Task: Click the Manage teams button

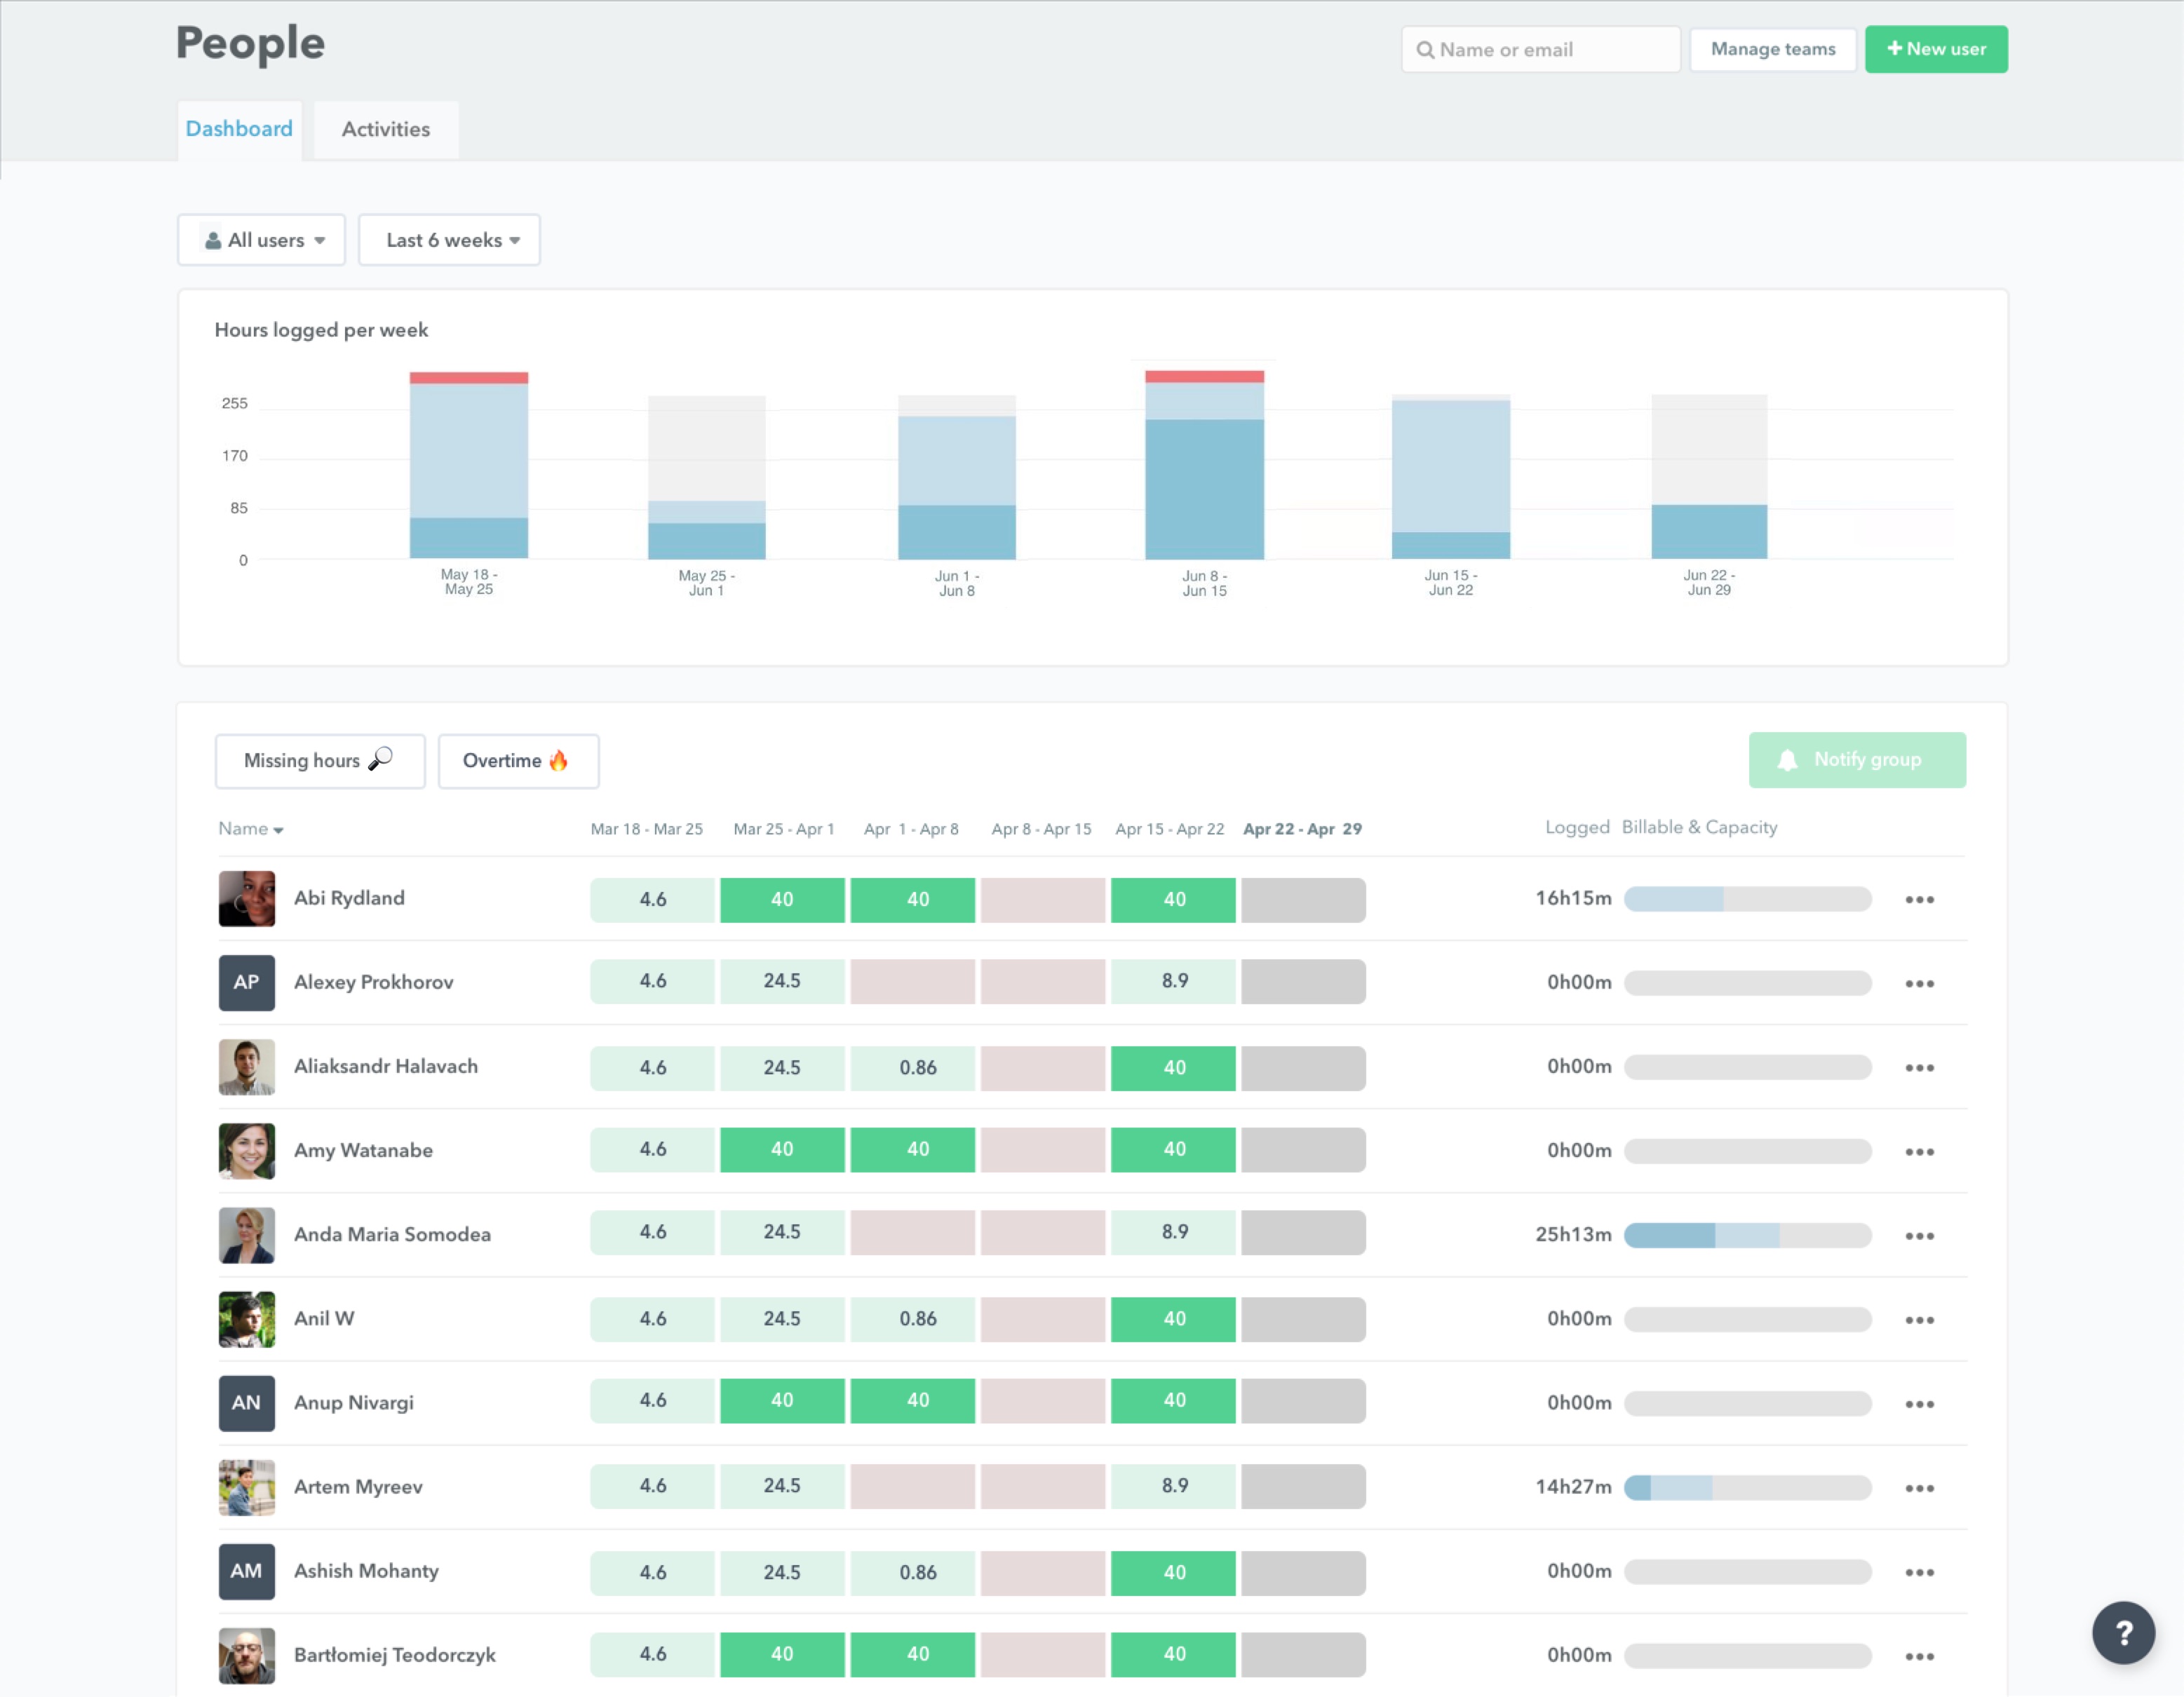Action: pos(1772,48)
